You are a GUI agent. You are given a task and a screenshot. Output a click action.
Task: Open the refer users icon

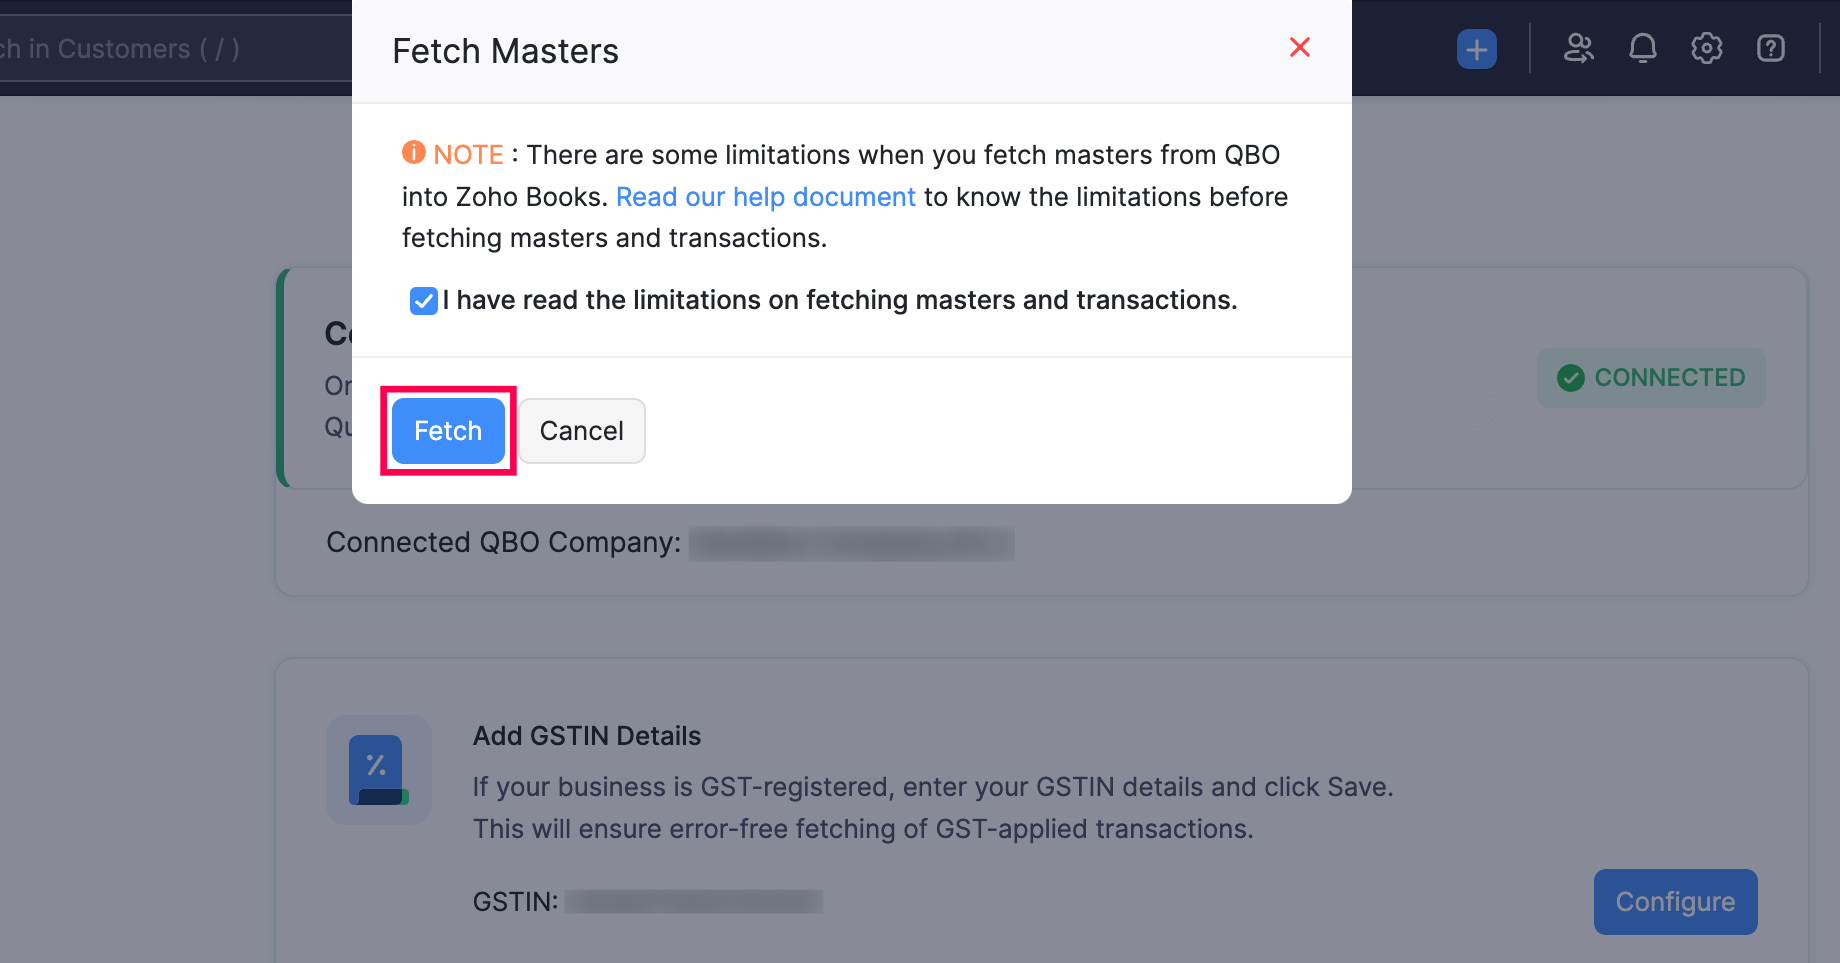pos(1578,48)
